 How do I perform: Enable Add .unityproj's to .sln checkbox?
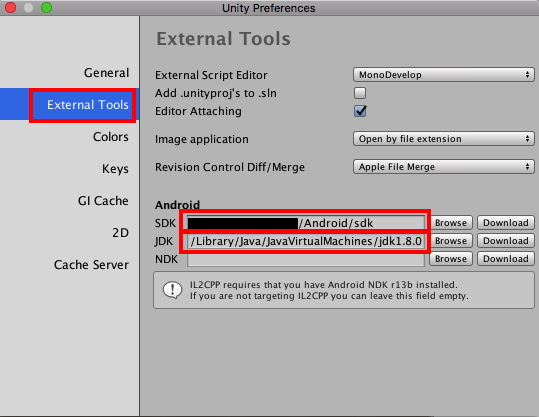(360, 93)
